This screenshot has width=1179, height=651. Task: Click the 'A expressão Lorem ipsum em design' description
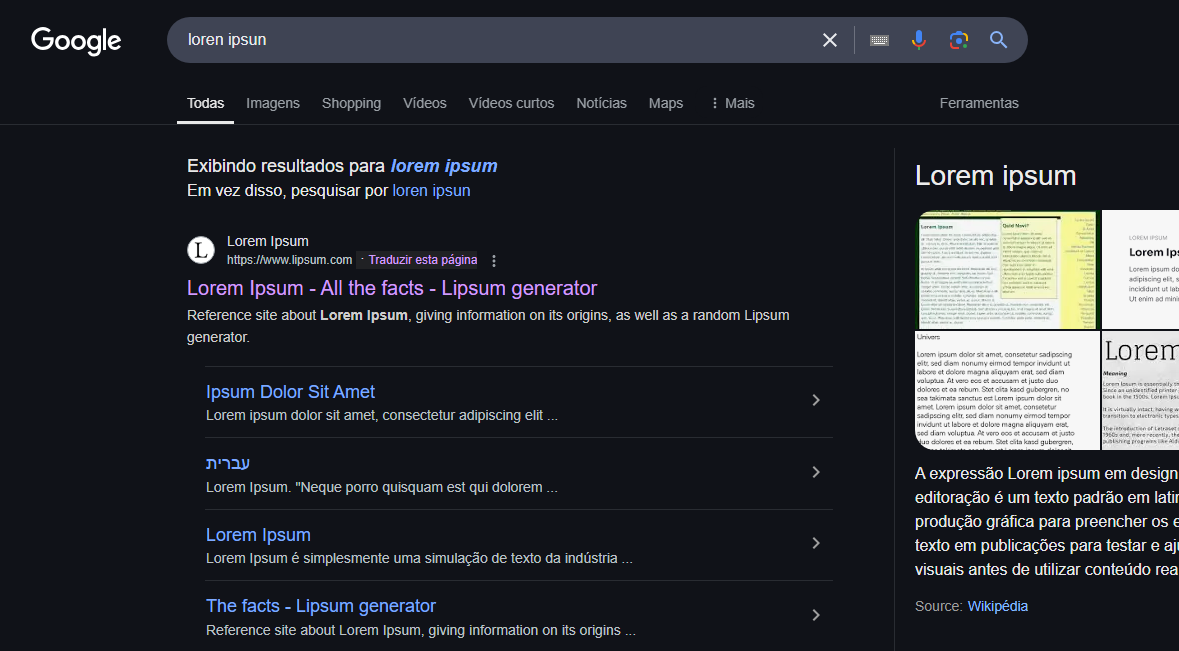click(1047, 522)
